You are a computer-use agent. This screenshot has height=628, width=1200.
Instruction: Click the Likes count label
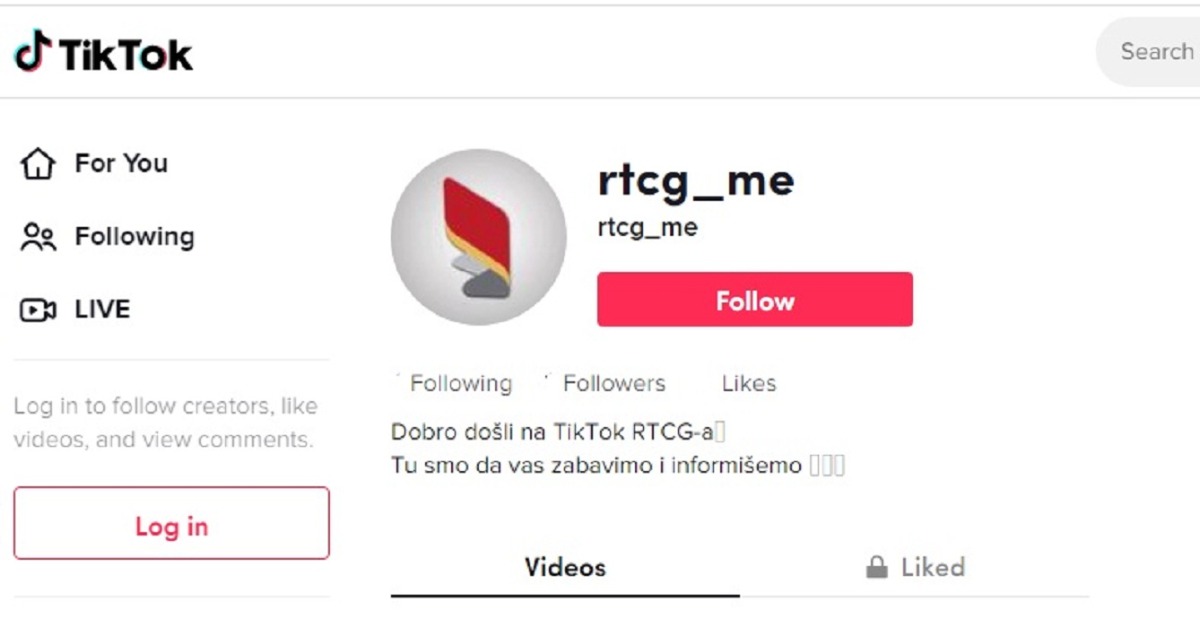pos(748,383)
